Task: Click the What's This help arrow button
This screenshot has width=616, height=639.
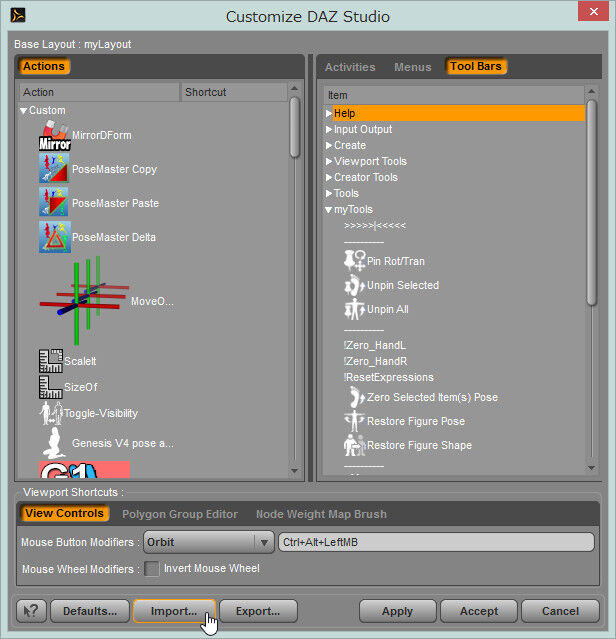Action: (x=31, y=611)
